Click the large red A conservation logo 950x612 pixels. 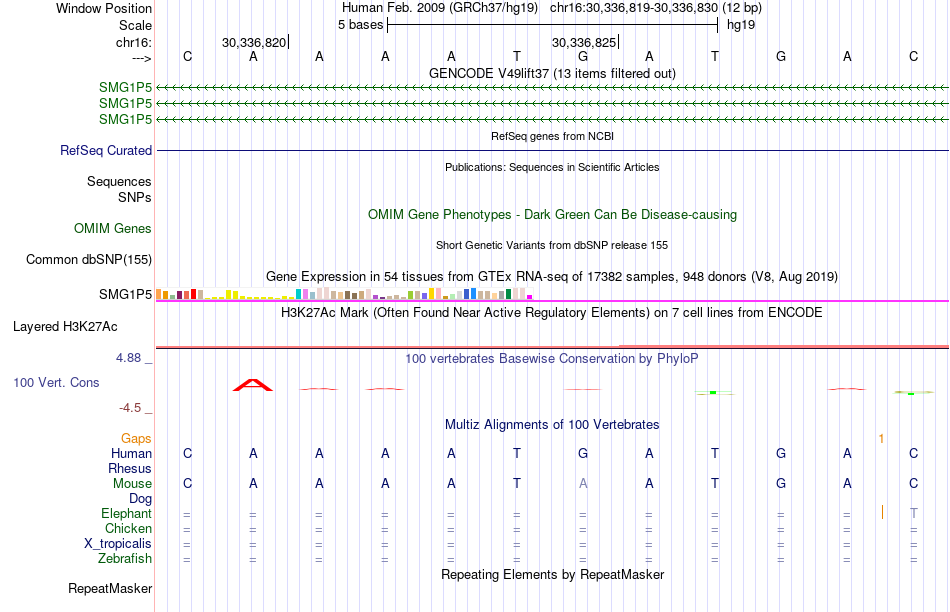point(253,385)
